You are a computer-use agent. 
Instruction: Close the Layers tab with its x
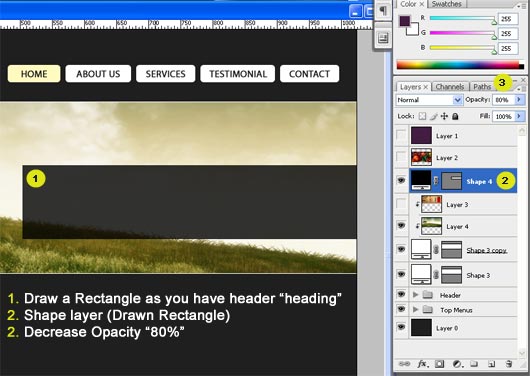426,87
